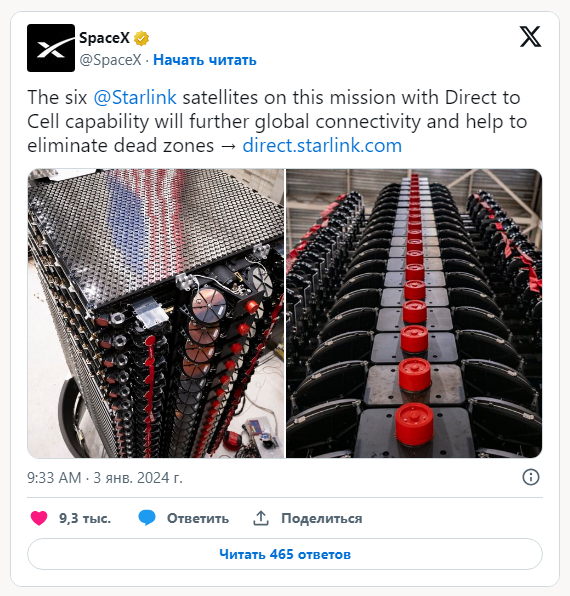Click the Поделиться share label
Viewport: 570px width, 596px height.
(322, 518)
